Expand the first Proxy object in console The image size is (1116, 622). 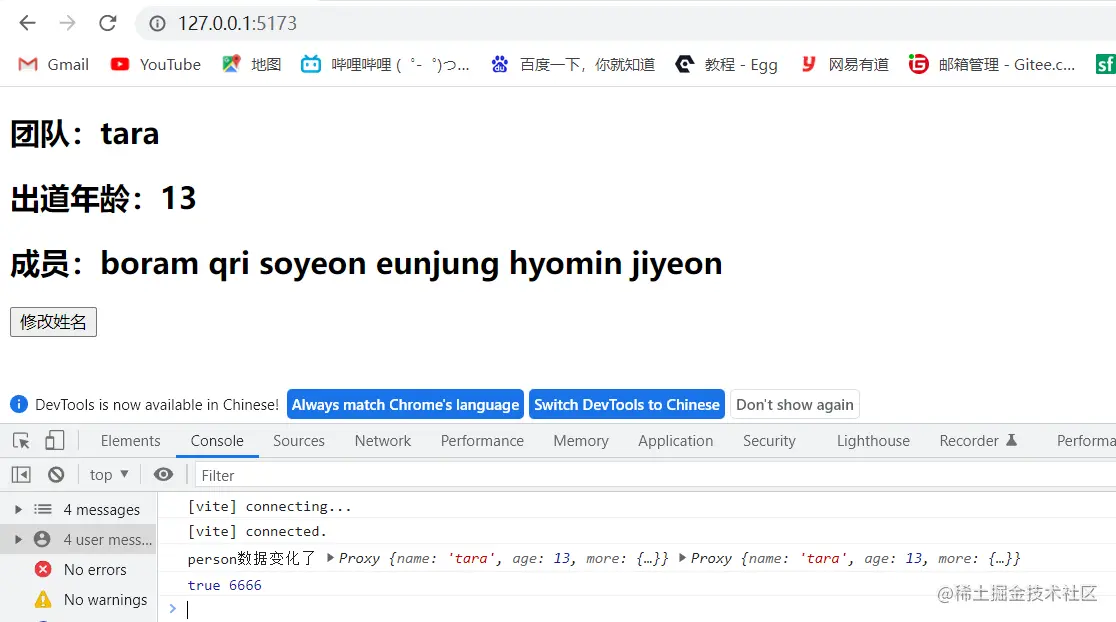(x=330, y=558)
